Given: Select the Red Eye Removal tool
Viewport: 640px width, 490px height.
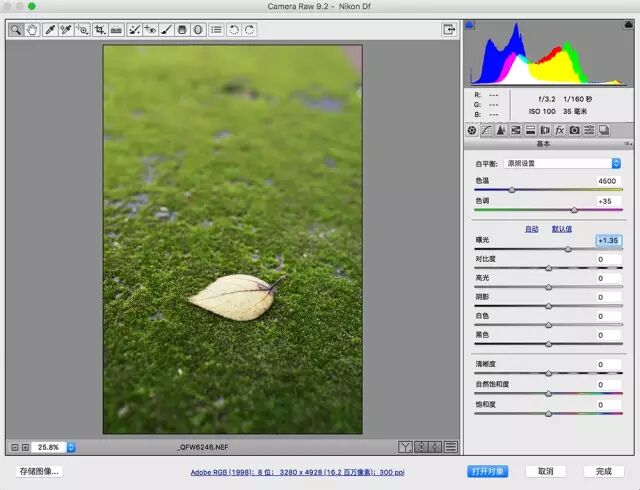Looking at the screenshot, I should click(x=150, y=30).
